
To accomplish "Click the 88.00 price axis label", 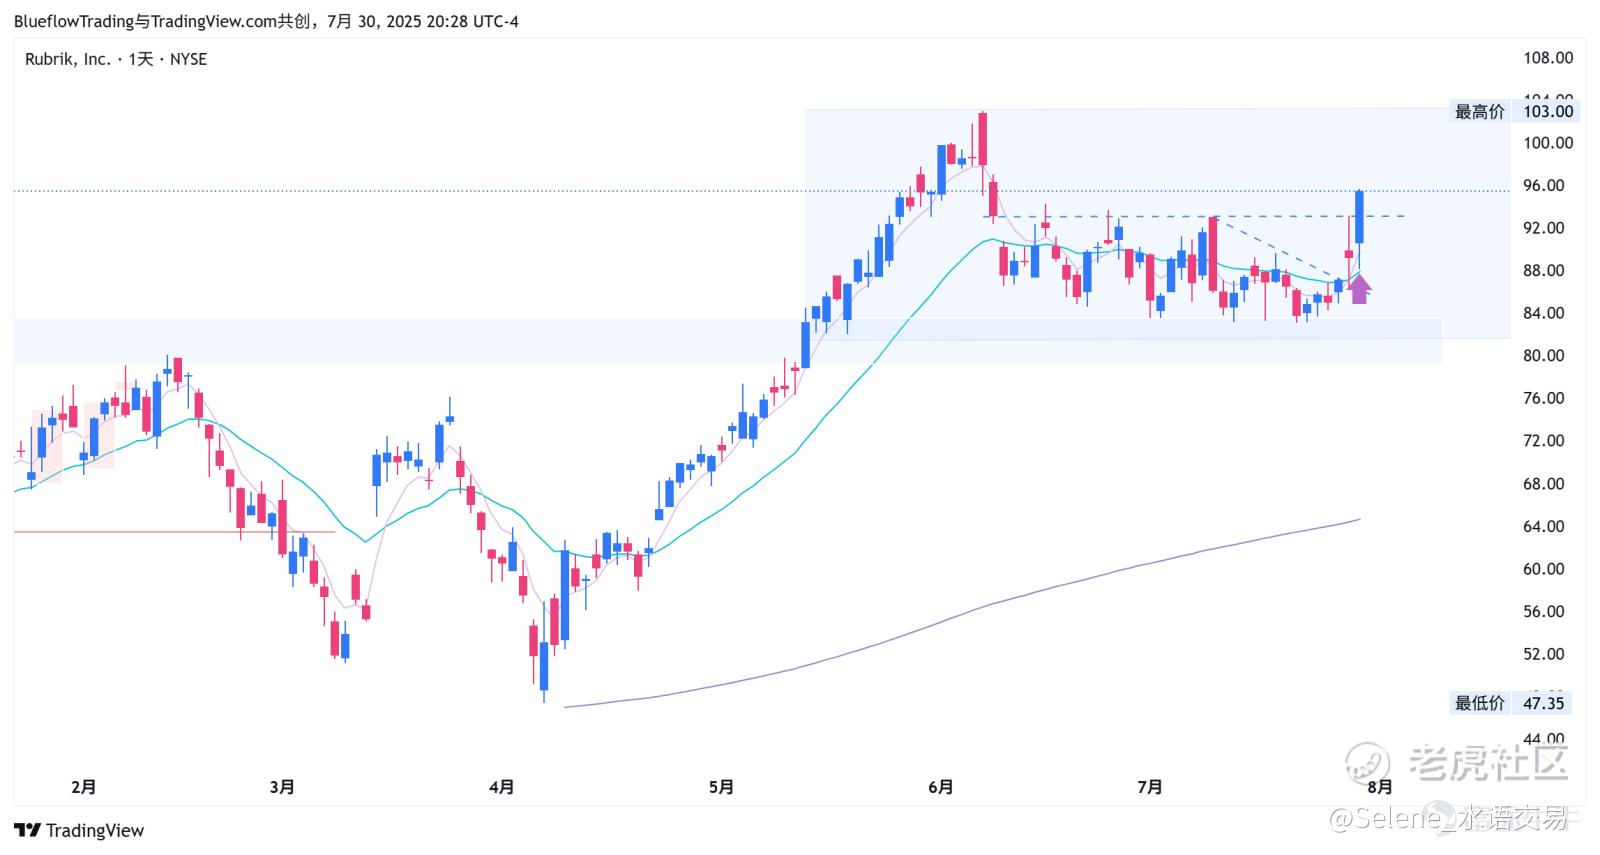I will pos(1544,270).
